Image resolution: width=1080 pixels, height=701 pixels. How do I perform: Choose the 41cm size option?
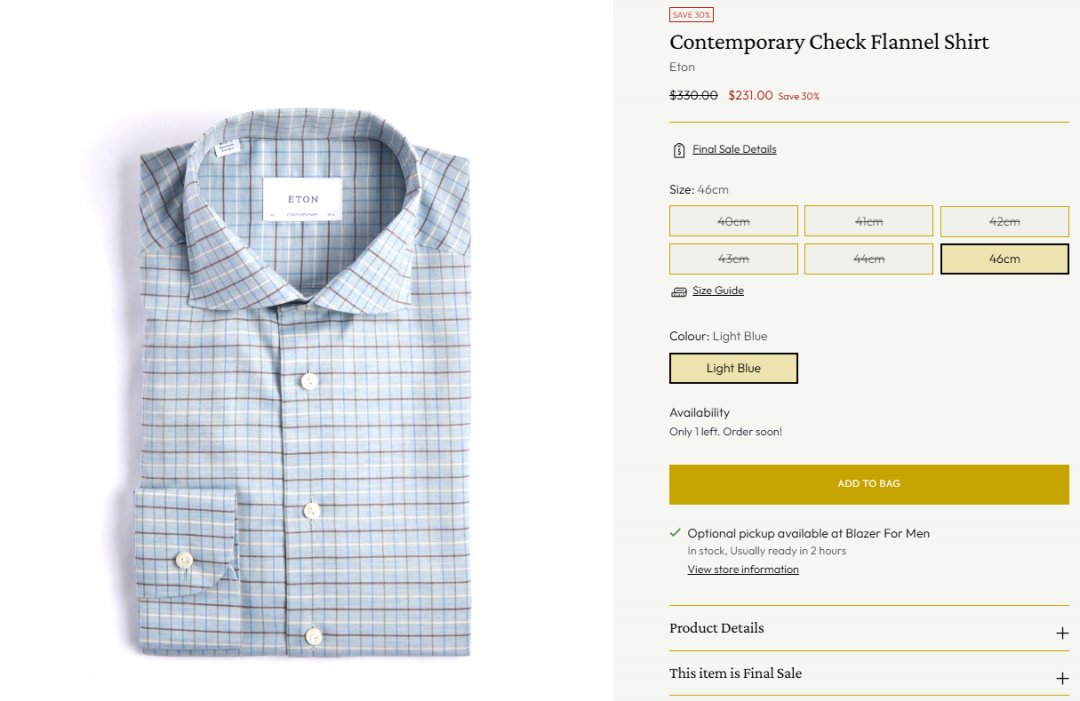pos(868,221)
